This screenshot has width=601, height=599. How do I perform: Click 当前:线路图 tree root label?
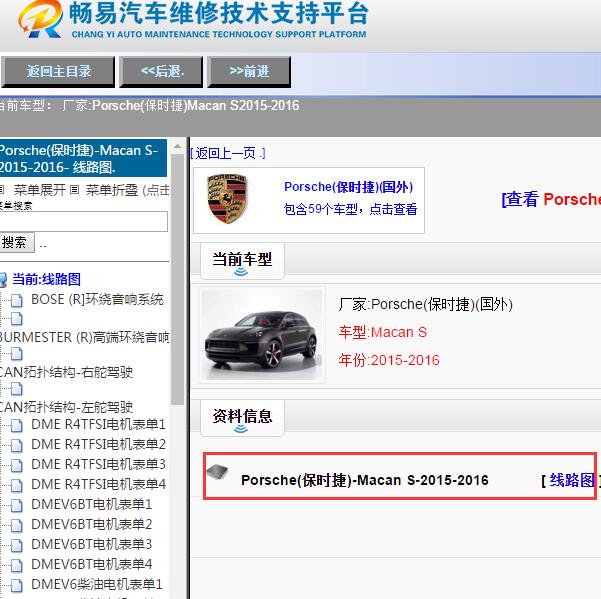46,279
